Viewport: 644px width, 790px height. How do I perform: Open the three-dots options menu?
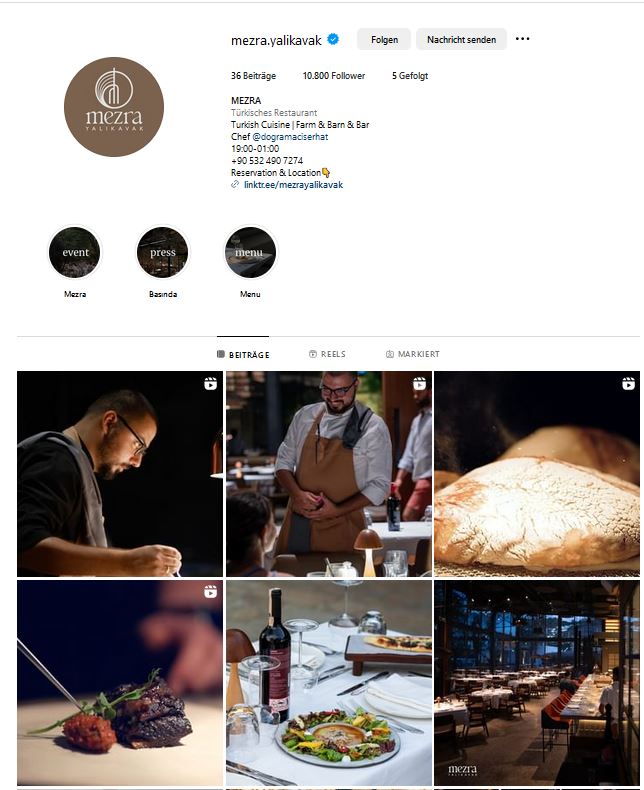522,39
